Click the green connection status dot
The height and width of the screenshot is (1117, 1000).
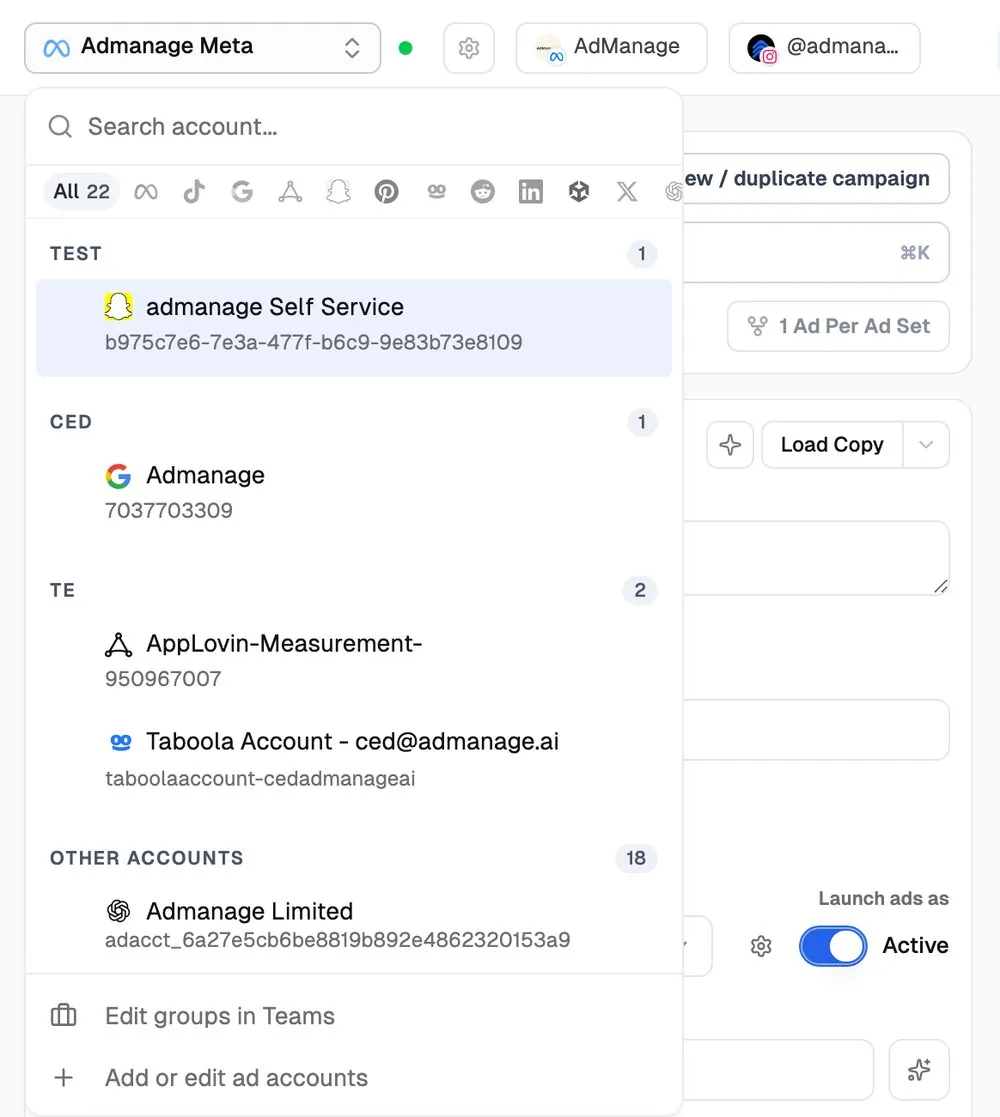click(x=405, y=48)
